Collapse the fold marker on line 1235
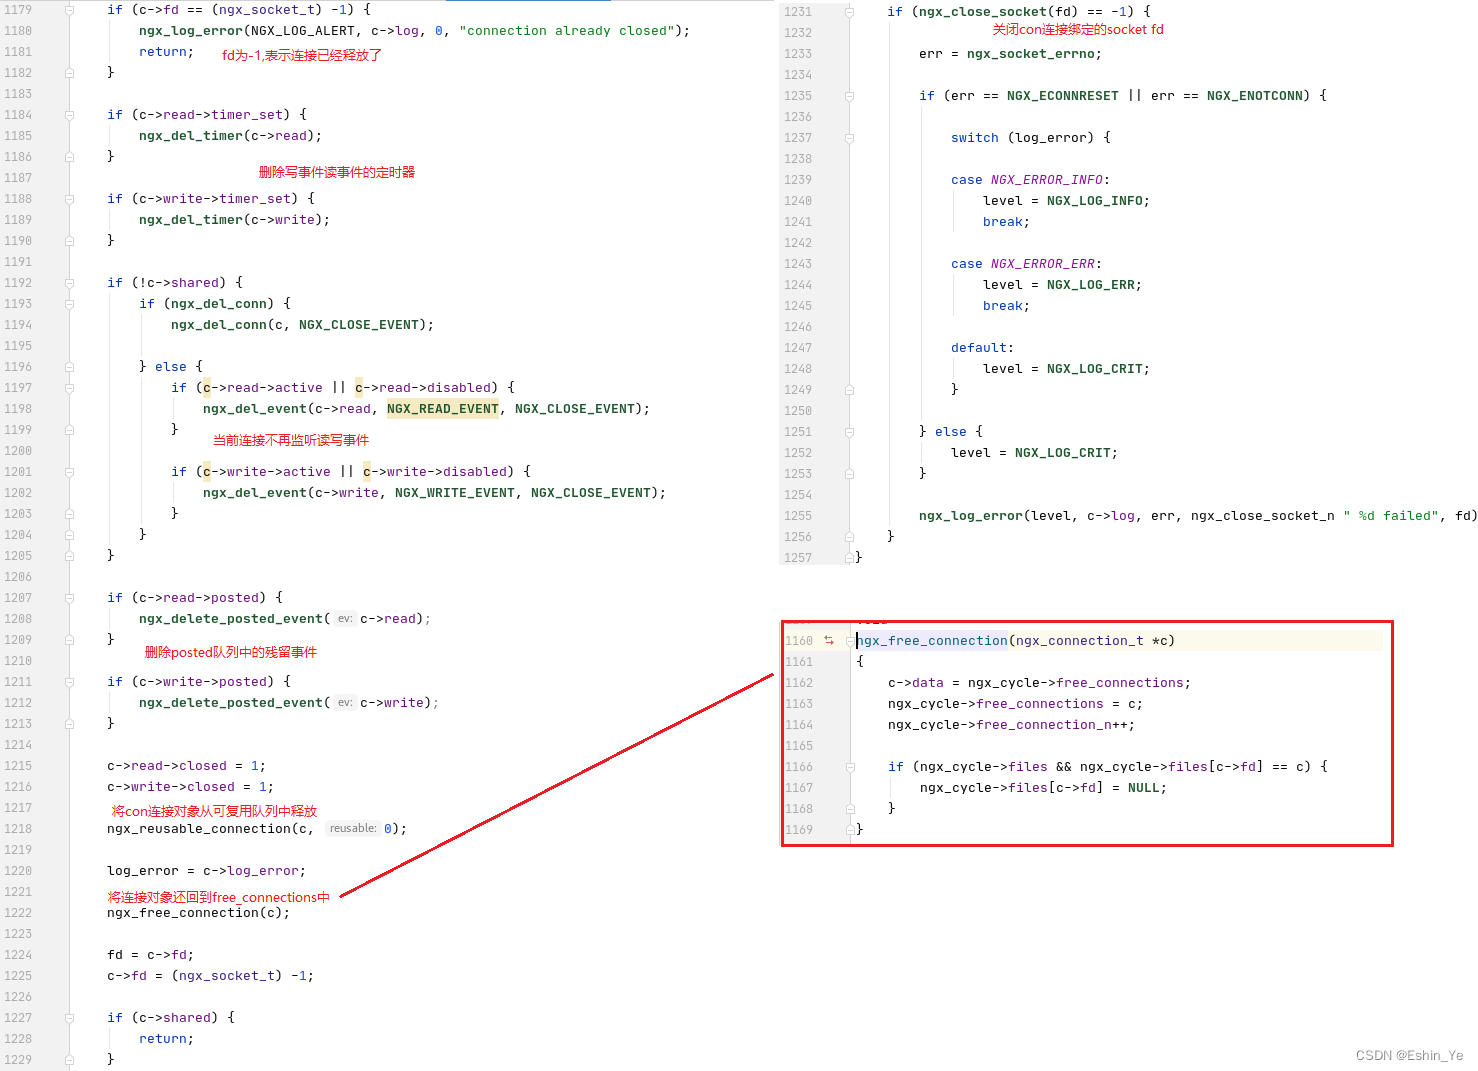 click(849, 96)
